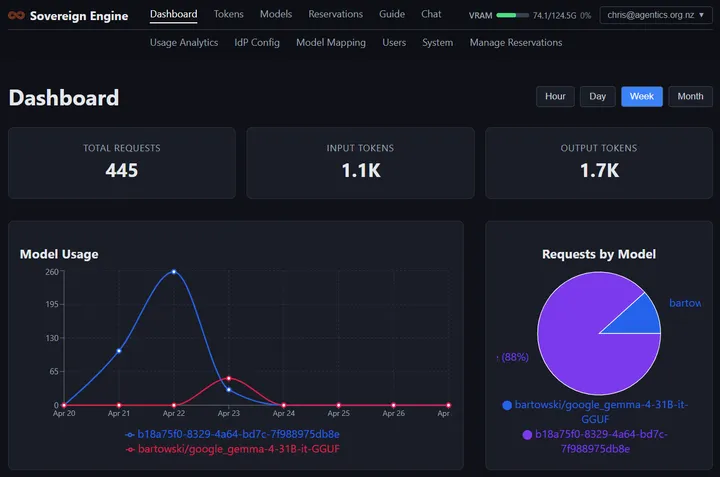Open the Tokens tab
Screen dimensions: 720x477
pyautogui.click(x=228, y=14)
